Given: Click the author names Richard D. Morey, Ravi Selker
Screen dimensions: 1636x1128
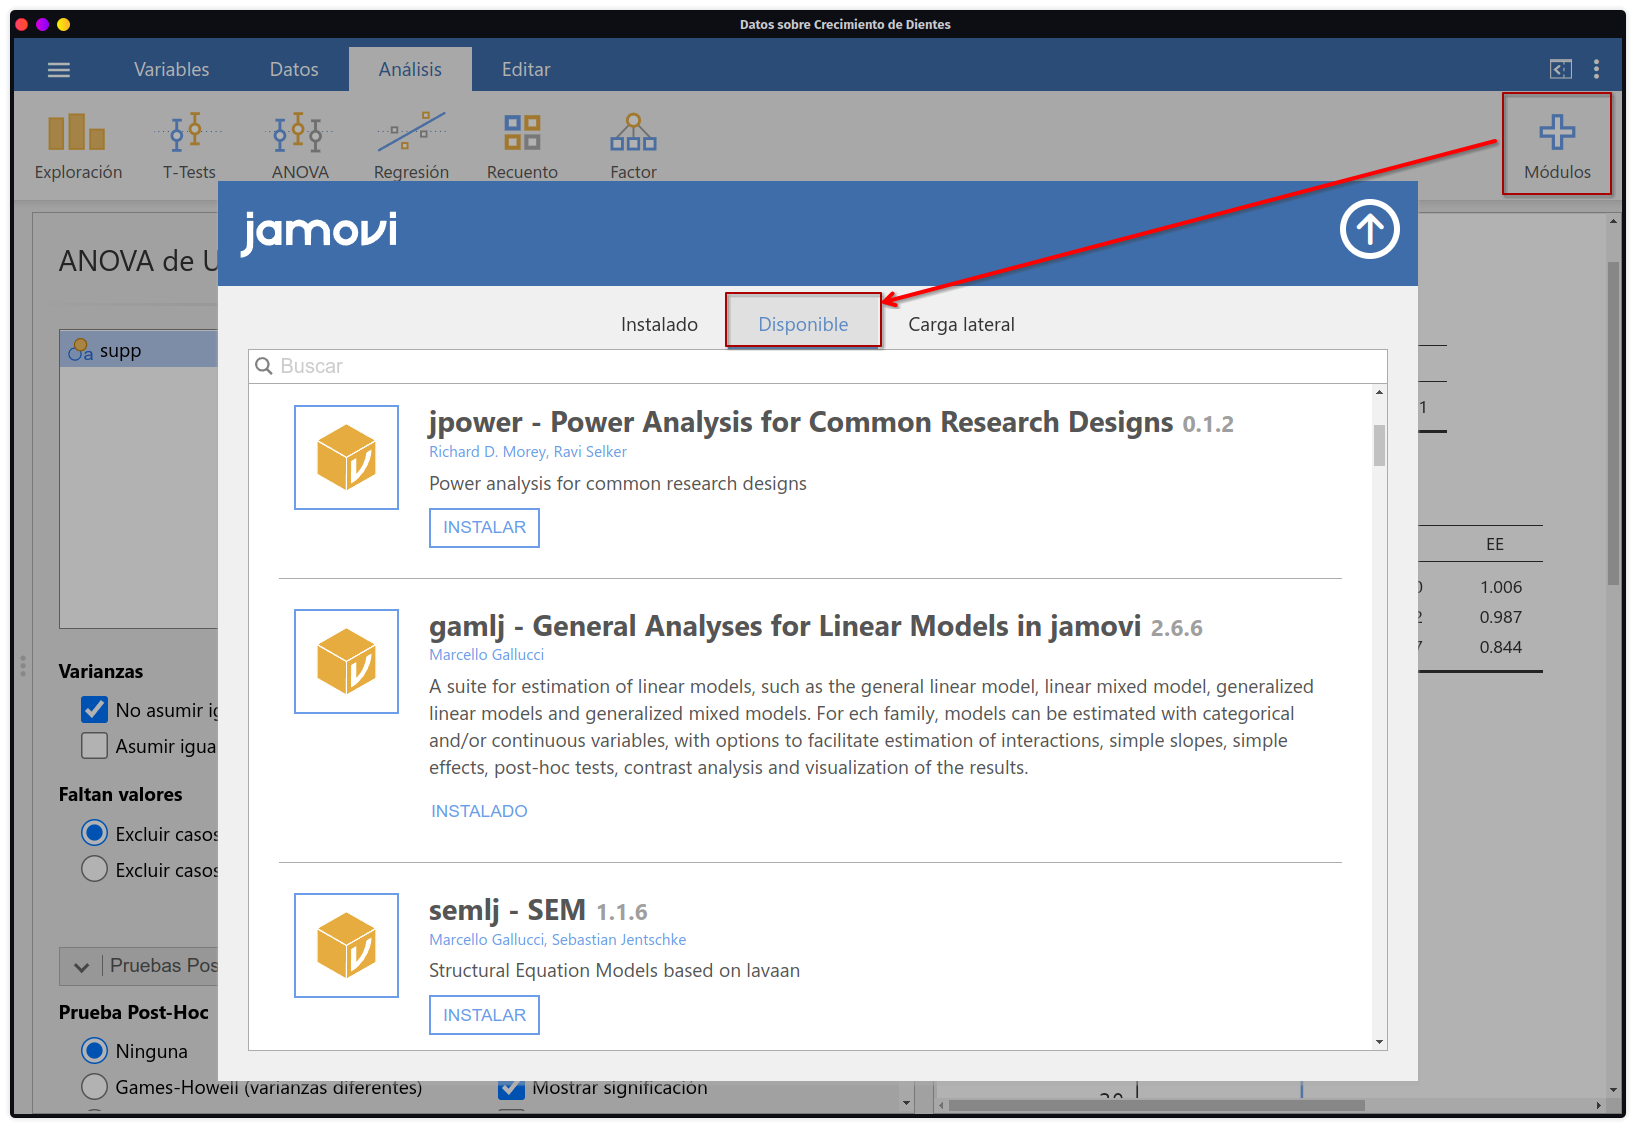Looking at the screenshot, I should [528, 452].
